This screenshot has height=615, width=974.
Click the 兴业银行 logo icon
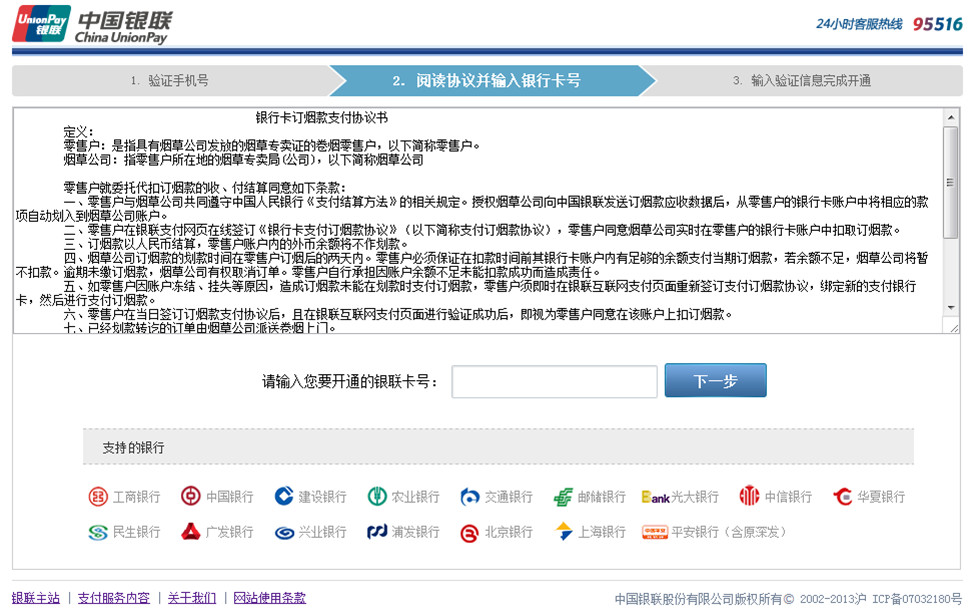pos(284,533)
